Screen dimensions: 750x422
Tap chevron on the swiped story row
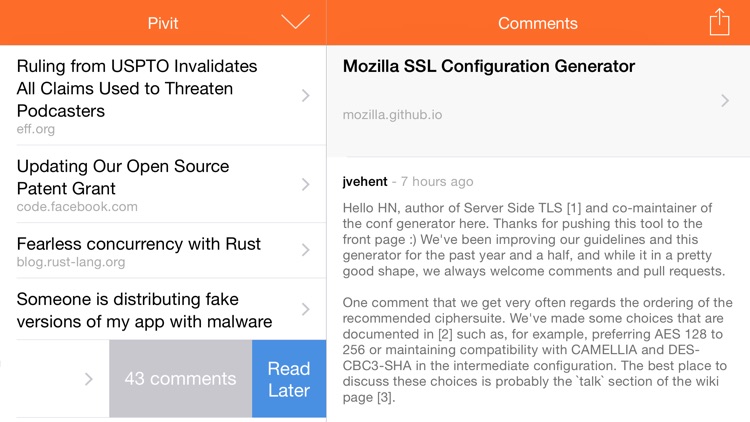(88, 379)
